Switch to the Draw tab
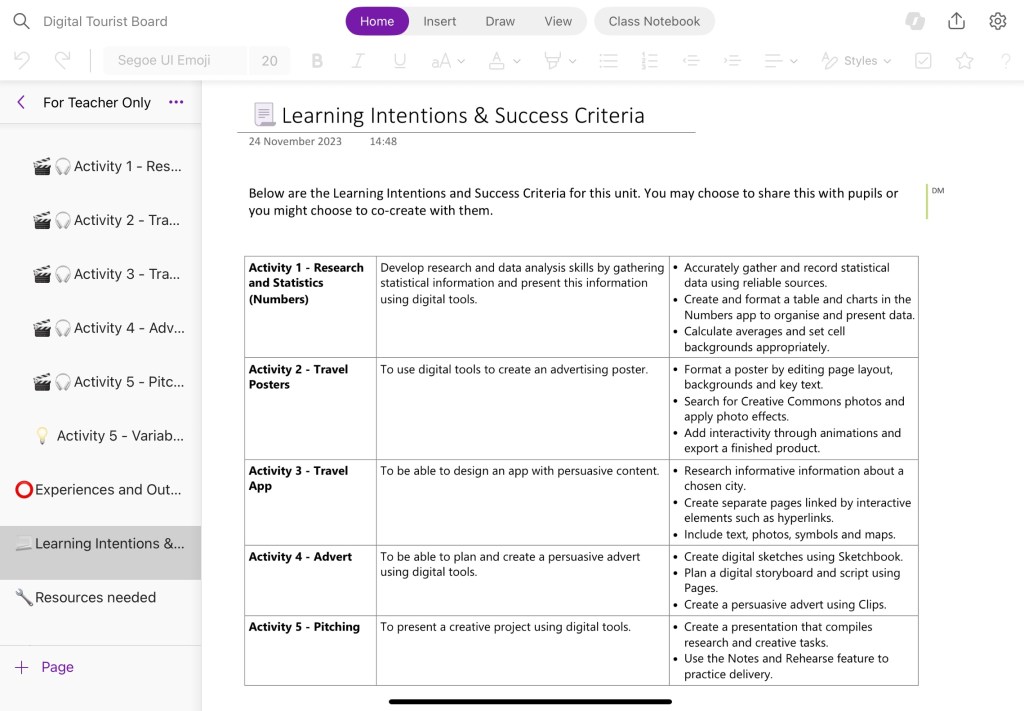Image resolution: width=1024 pixels, height=711 pixels. (500, 21)
